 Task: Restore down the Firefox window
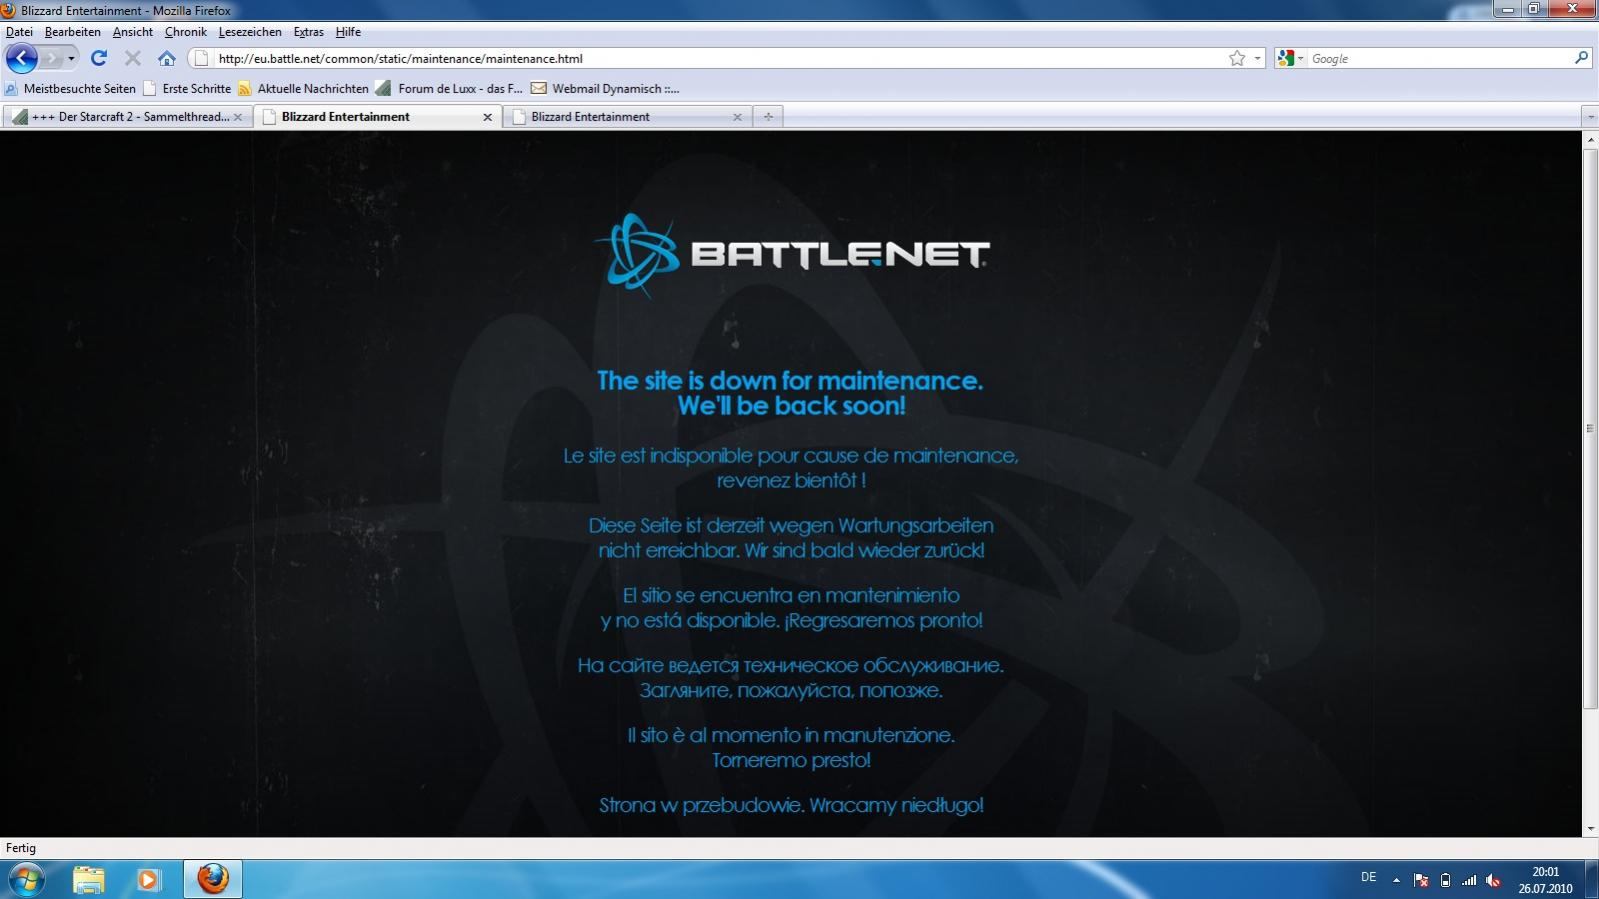(1533, 8)
